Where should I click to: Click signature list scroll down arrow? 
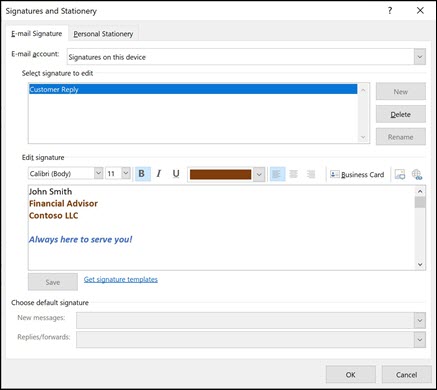click(x=363, y=137)
